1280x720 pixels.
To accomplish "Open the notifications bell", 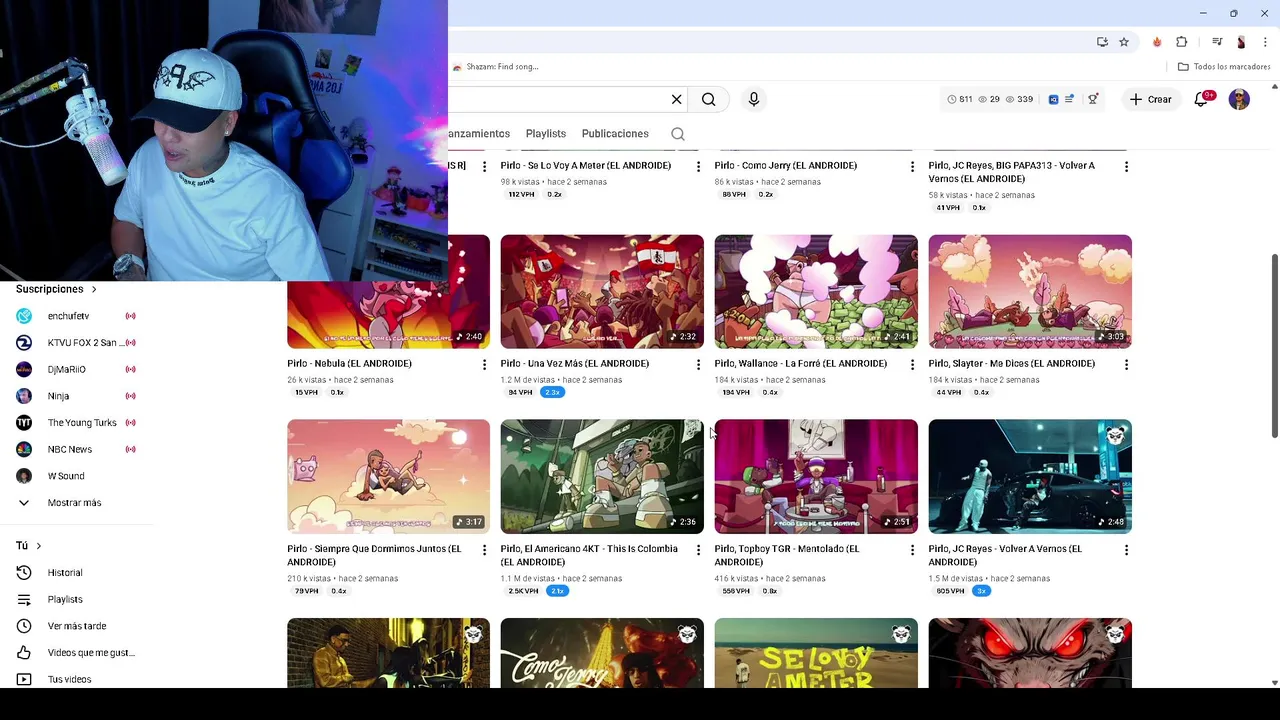I will pos(1202,99).
